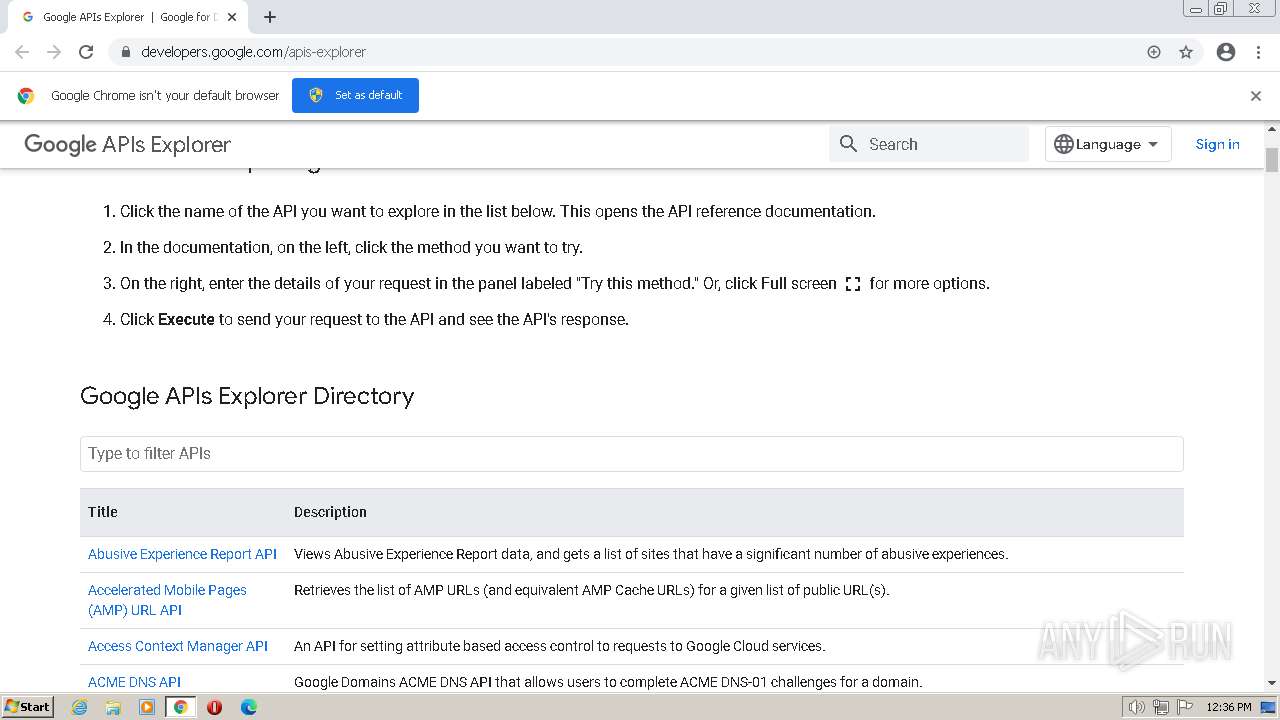Close the Google APIs Explorer tab
This screenshot has height=720, width=1280.
tap(232, 17)
